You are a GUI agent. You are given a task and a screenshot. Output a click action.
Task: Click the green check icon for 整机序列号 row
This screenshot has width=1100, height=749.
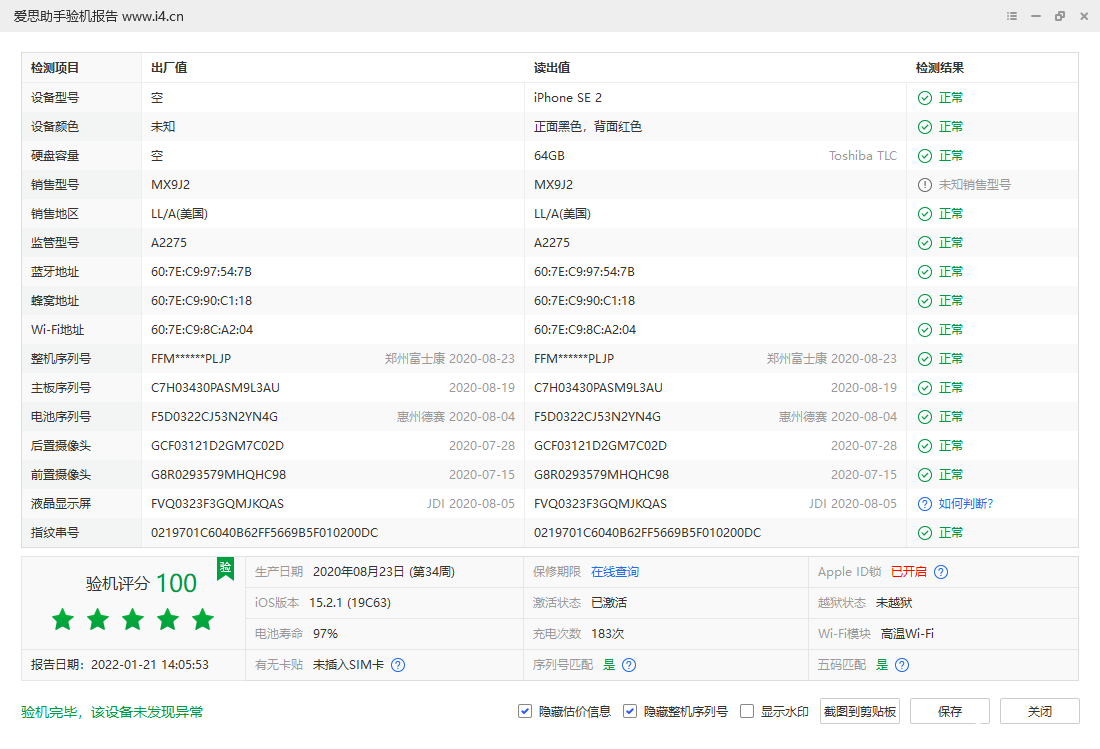925,359
